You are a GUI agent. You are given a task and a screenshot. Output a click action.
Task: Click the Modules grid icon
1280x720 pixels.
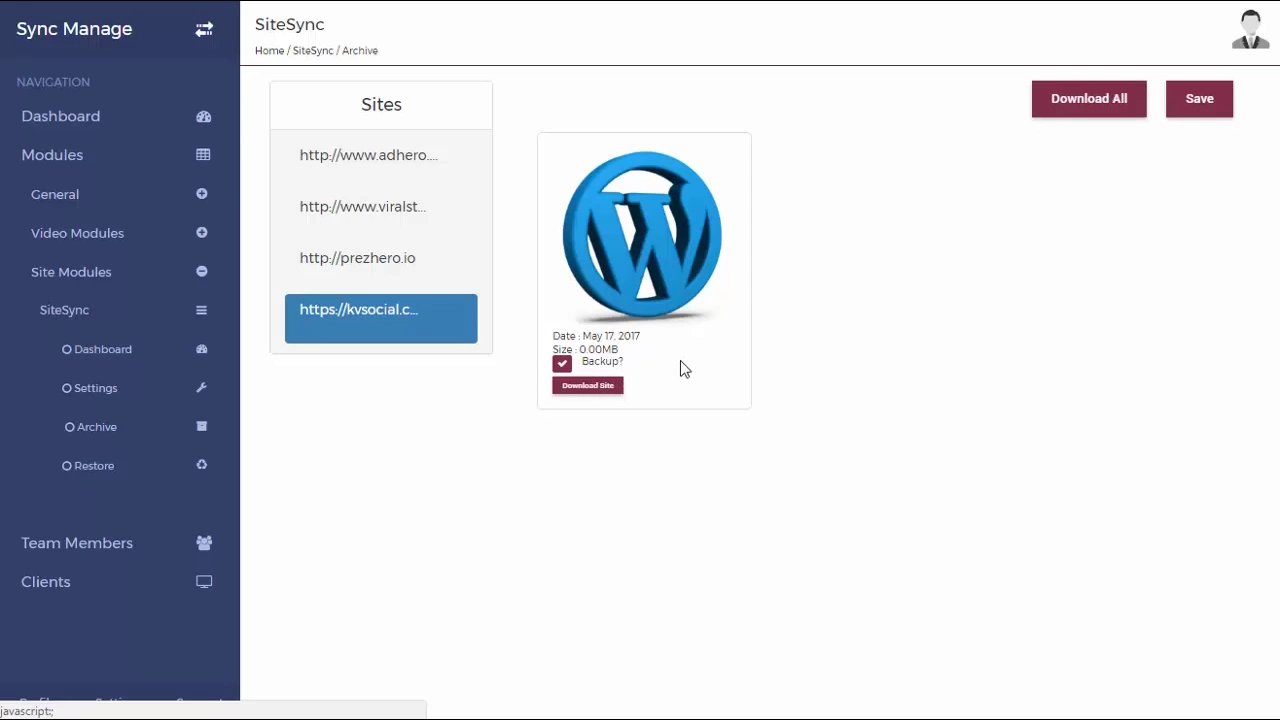[203, 155]
